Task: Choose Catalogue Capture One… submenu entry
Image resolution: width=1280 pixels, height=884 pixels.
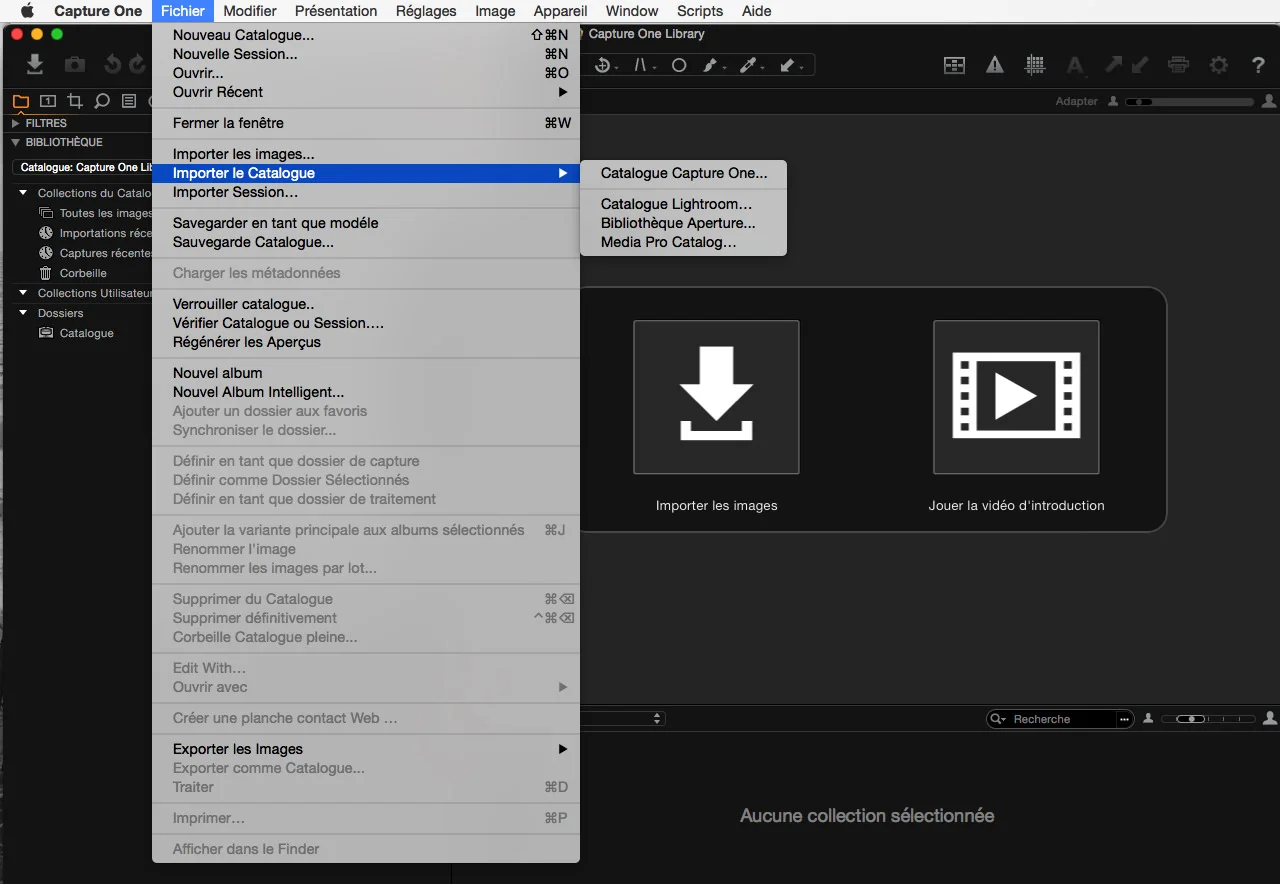Action: (684, 173)
